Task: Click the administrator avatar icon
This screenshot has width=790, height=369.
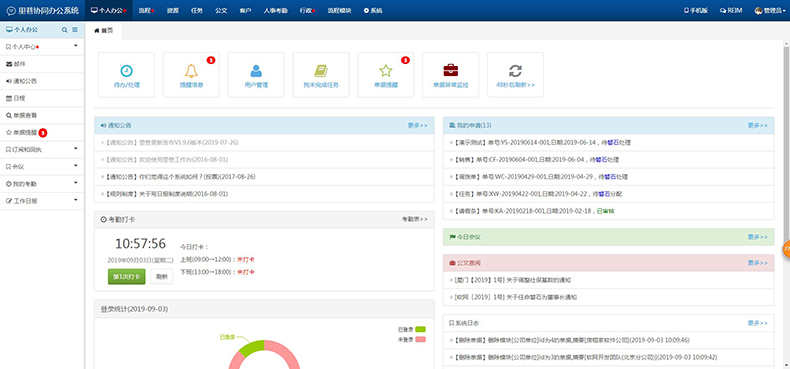Action: point(759,11)
